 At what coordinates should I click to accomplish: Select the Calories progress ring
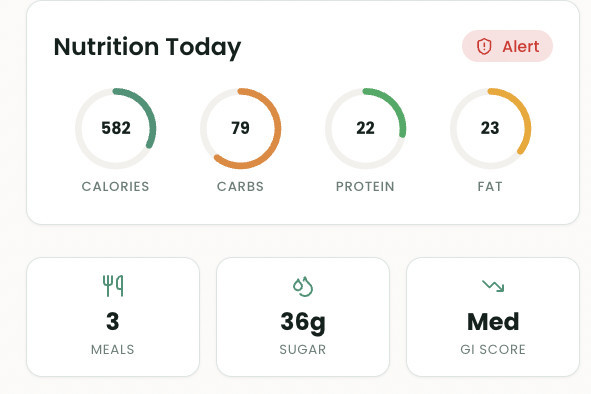point(116,128)
